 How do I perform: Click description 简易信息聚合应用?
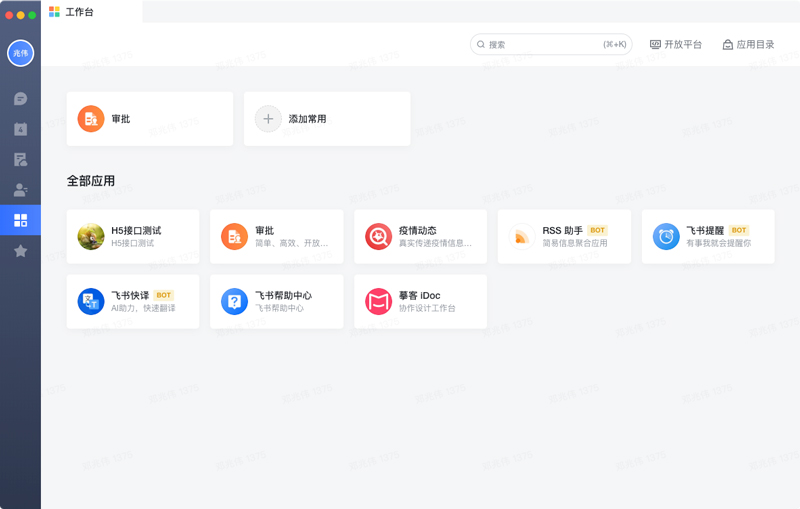[x=575, y=243]
